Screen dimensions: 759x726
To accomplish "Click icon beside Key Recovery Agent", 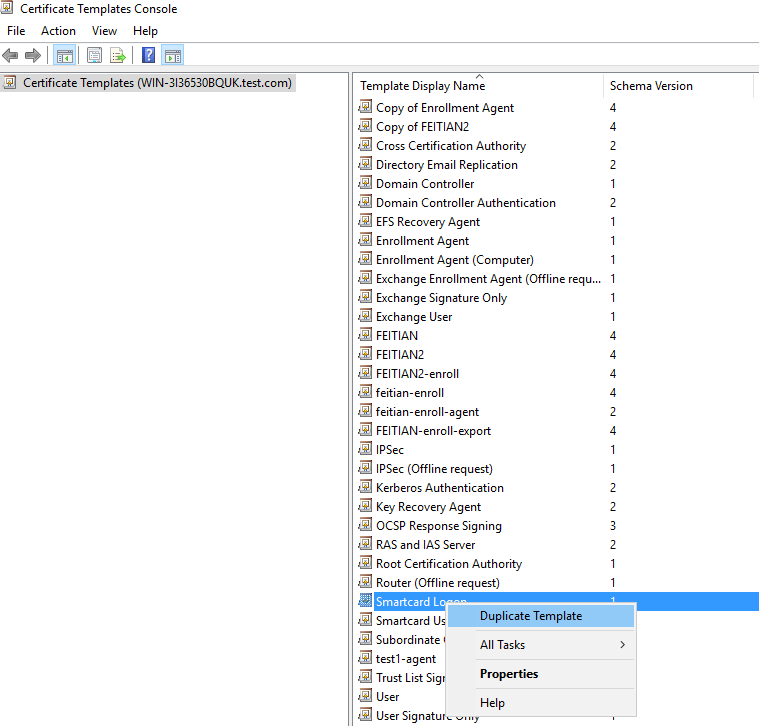I will coord(365,506).
